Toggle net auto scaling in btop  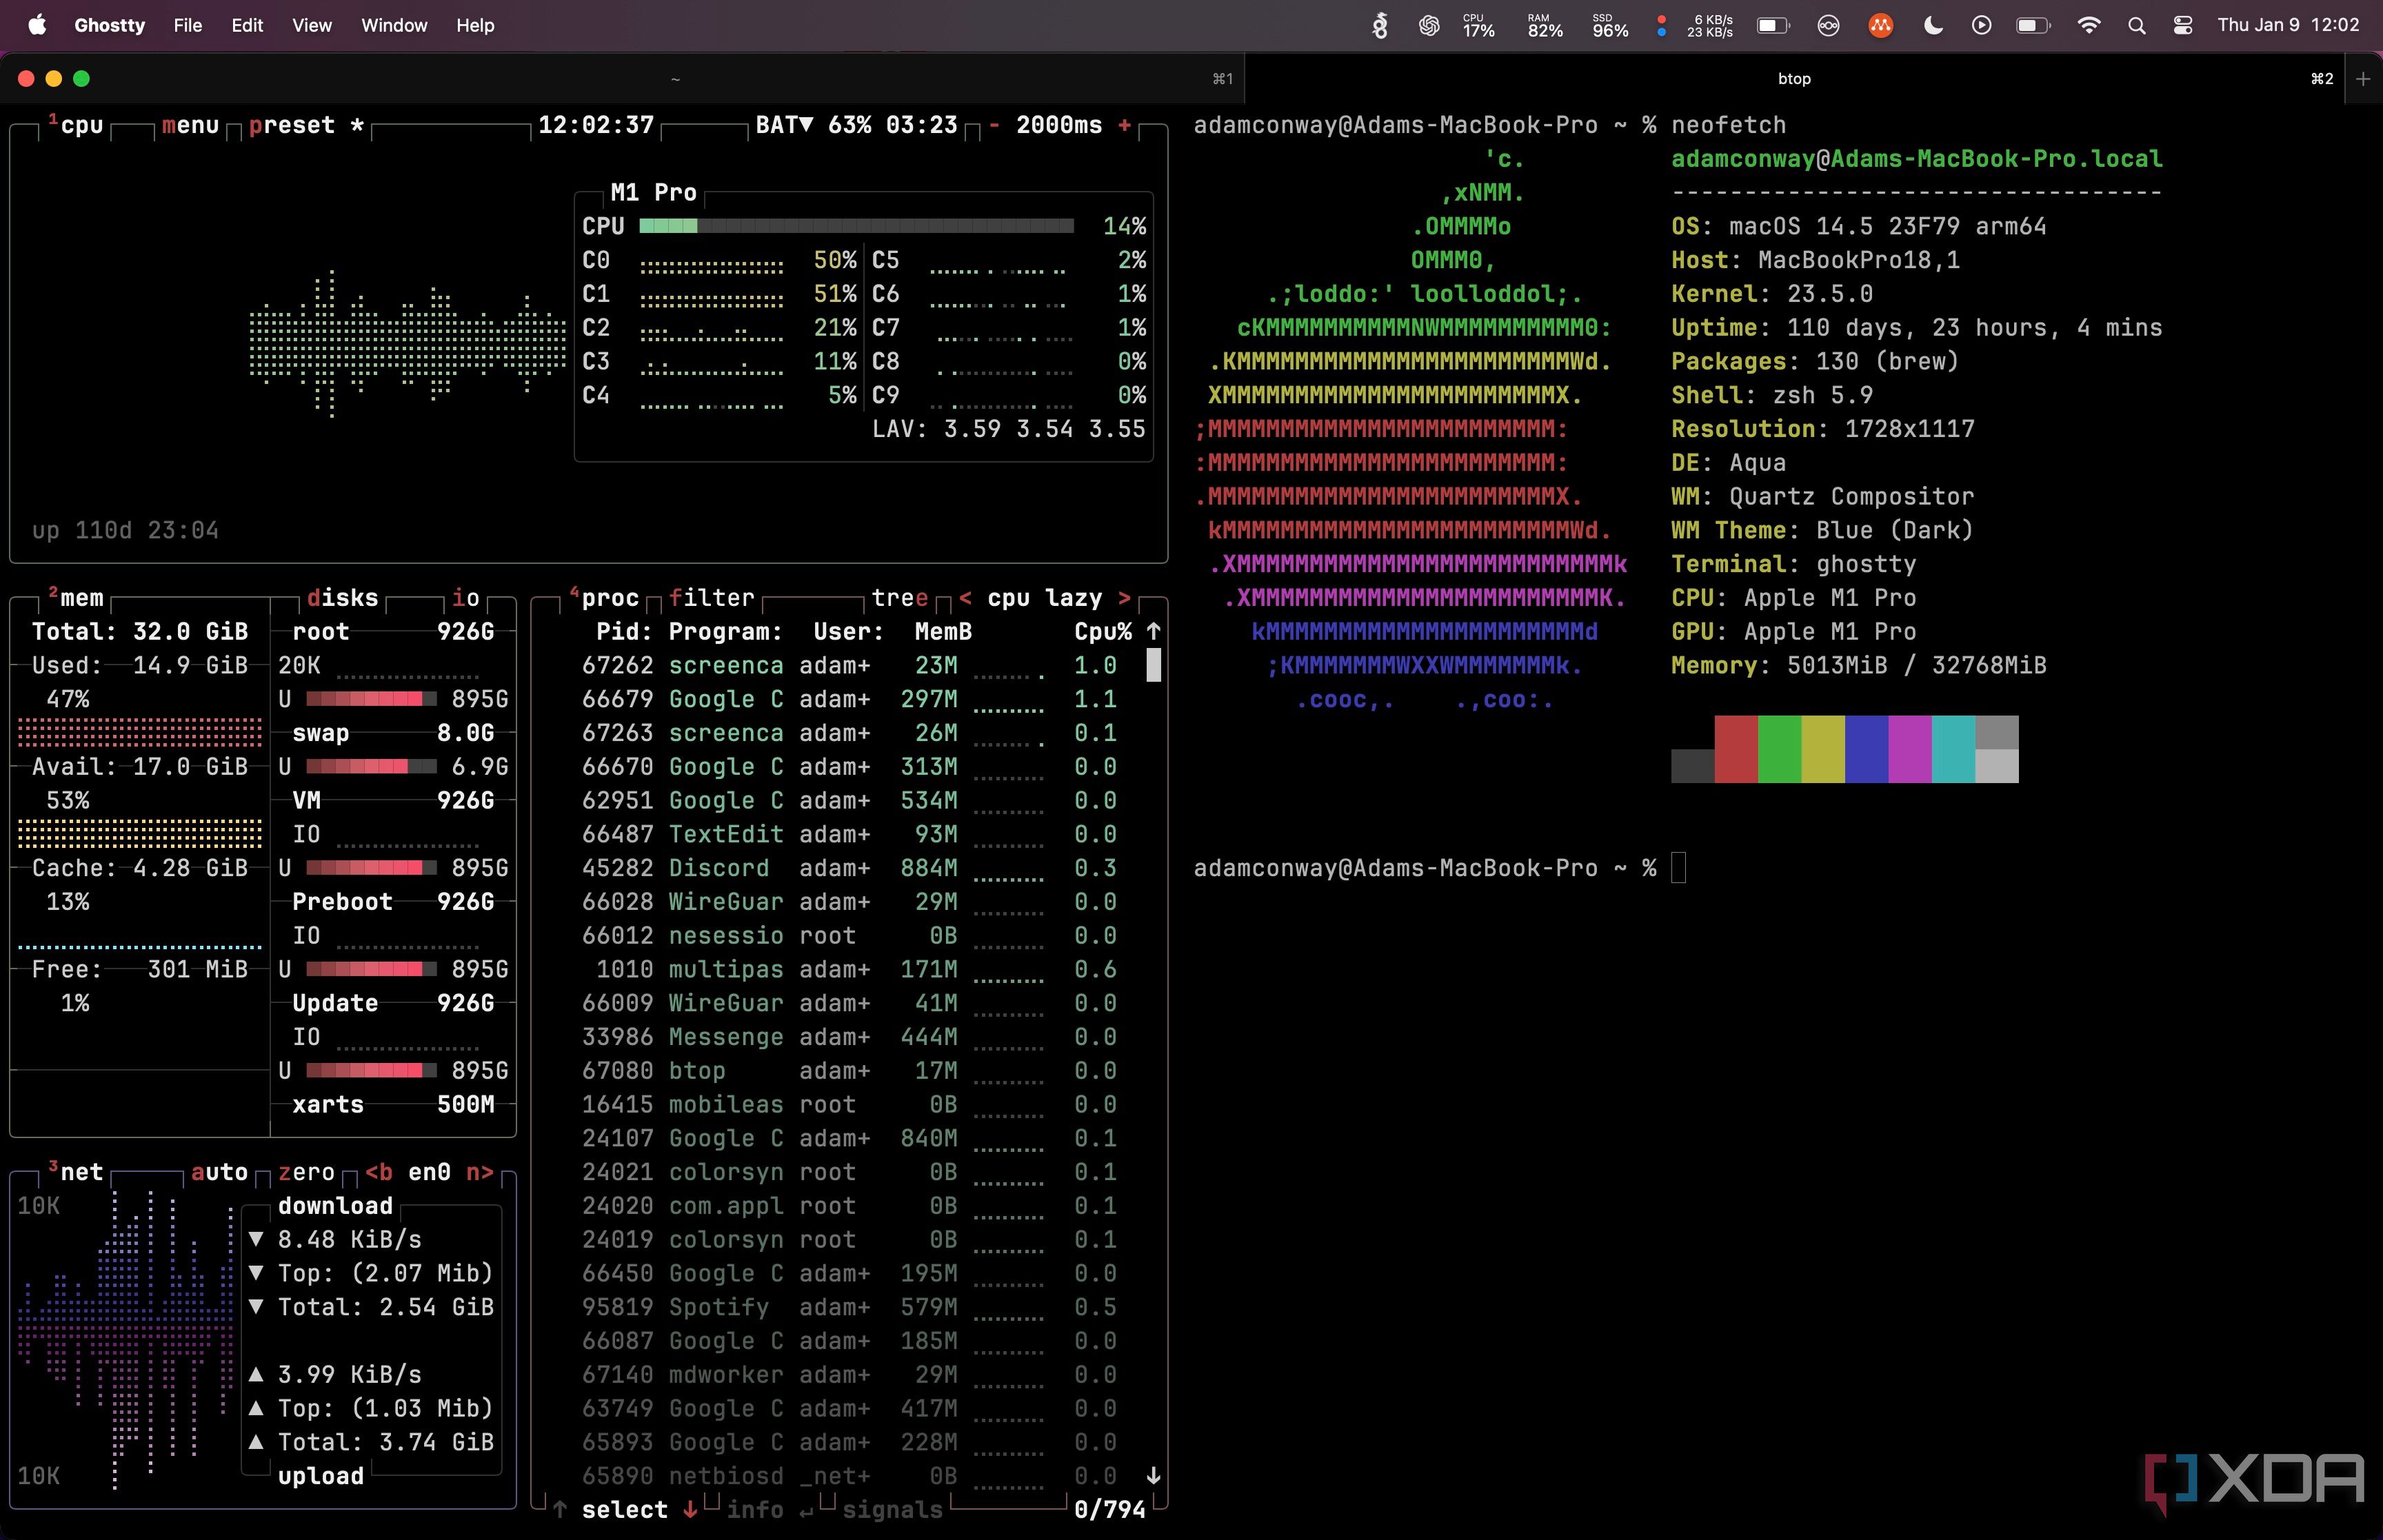point(219,1172)
